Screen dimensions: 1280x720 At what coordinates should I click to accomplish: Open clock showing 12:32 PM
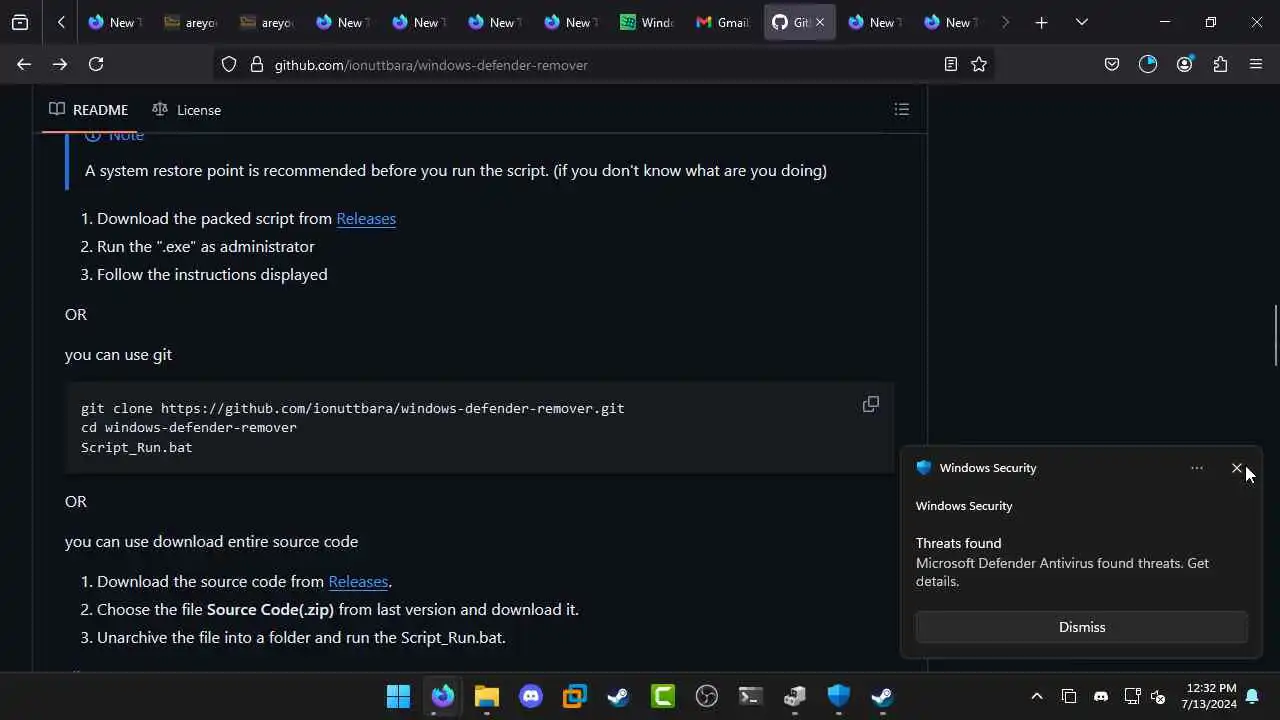(x=1211, y=696)
